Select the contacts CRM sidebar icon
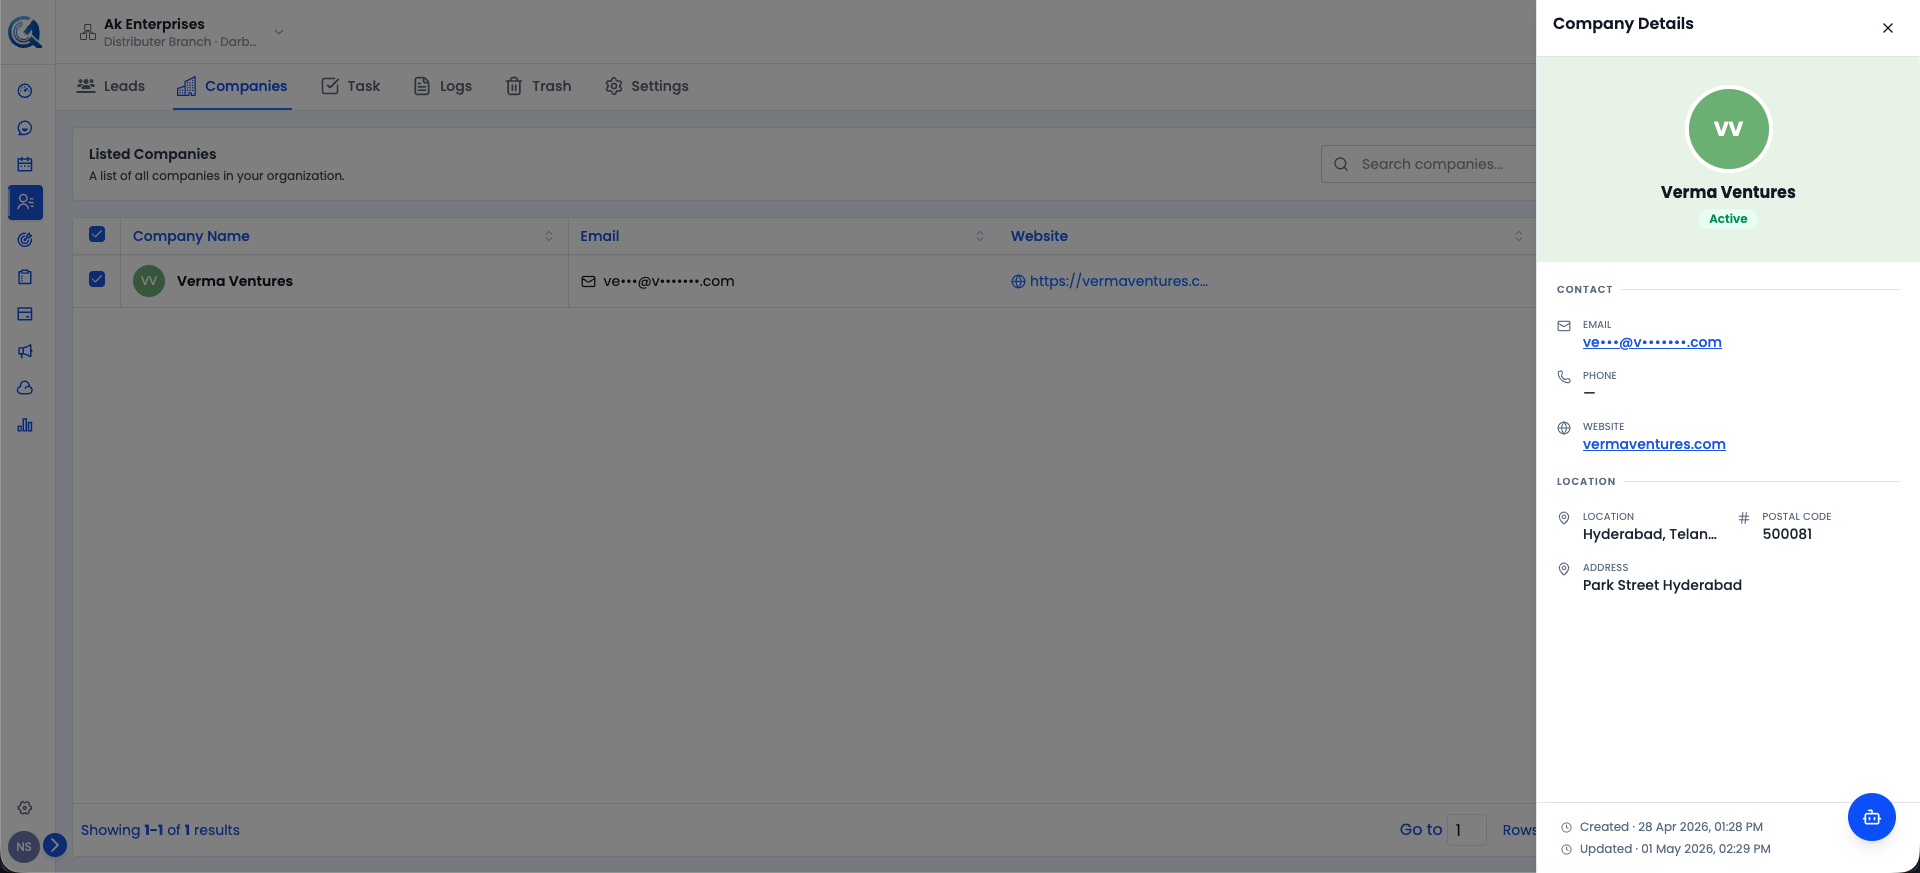The height and width of the screenshot is (873, 1920). [x=25, y=202]
